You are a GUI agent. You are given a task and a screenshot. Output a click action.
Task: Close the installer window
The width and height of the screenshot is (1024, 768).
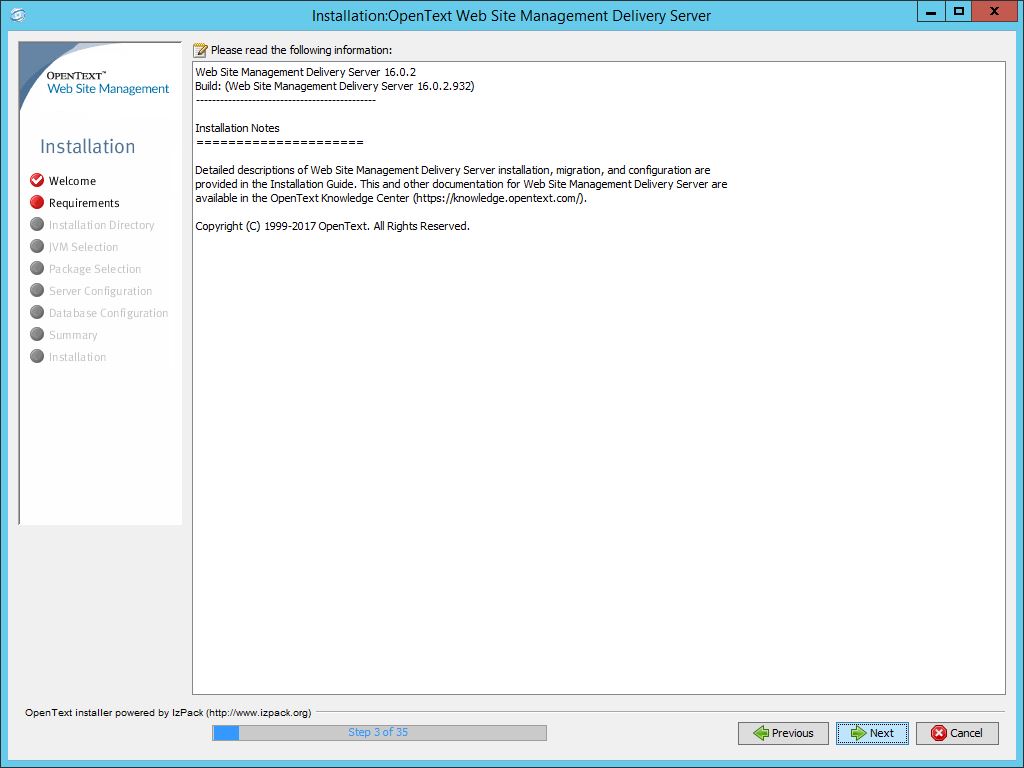[x=995, y=12]
